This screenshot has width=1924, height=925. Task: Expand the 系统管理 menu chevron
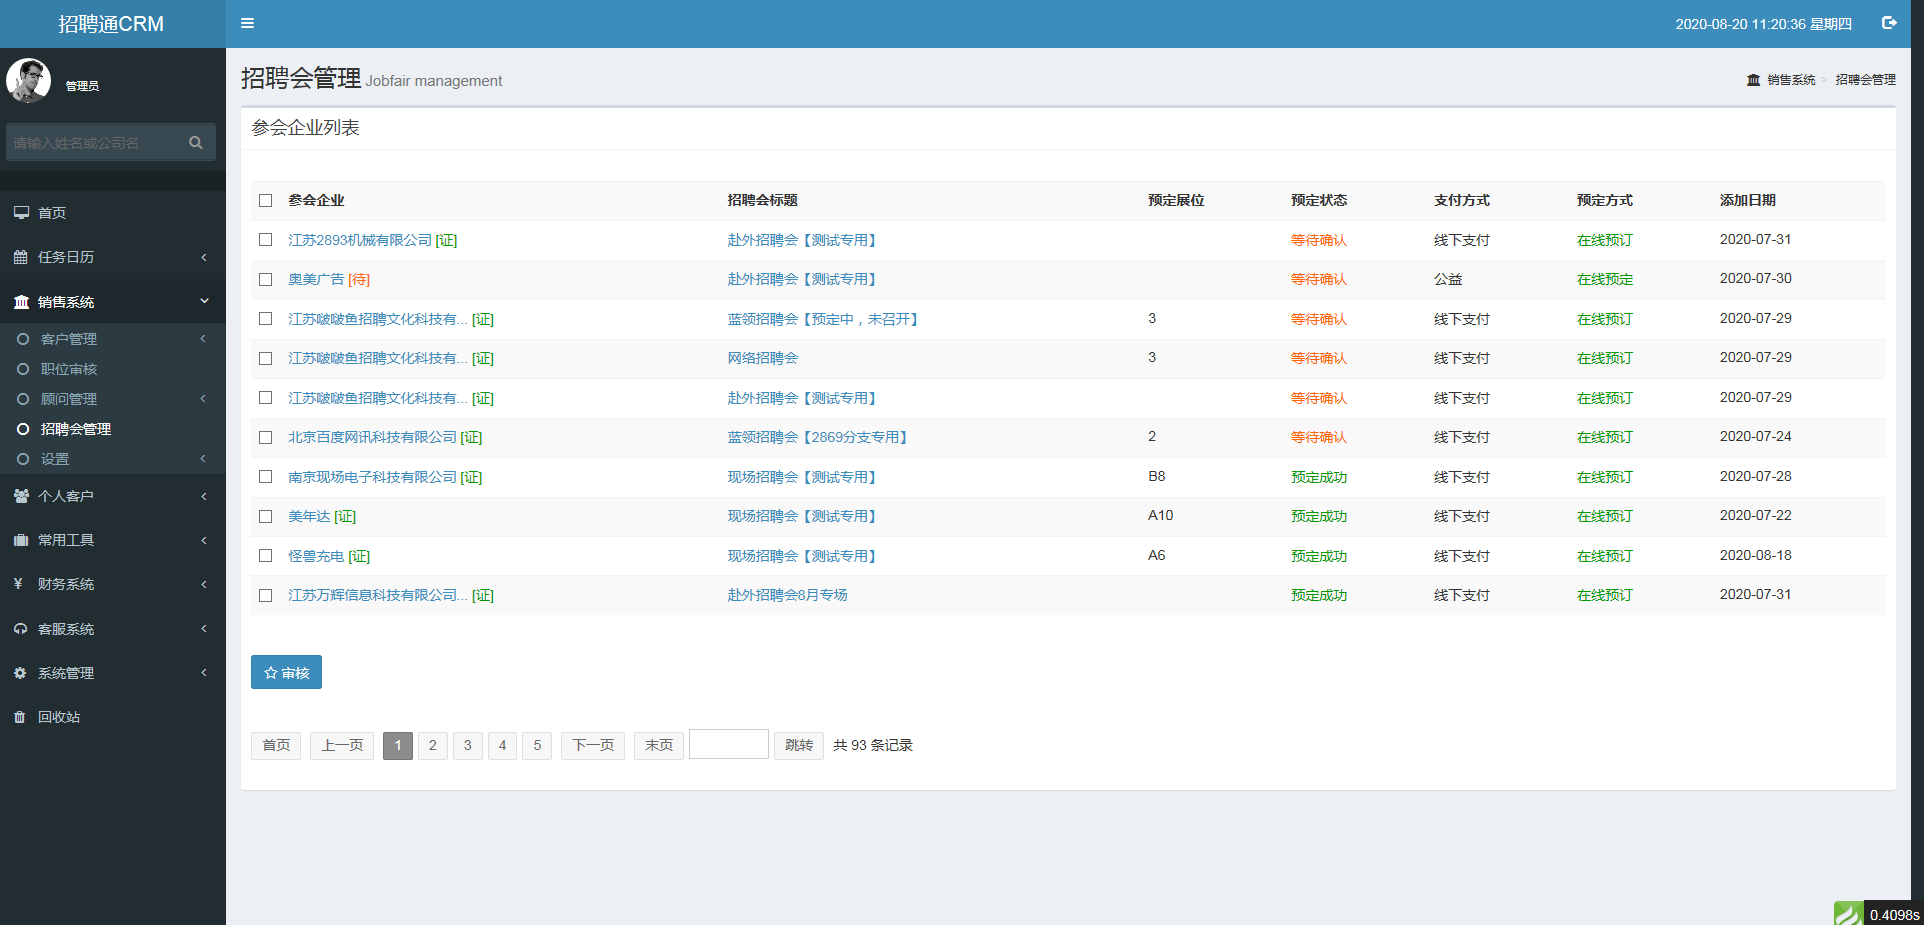[x=204, y=673]
